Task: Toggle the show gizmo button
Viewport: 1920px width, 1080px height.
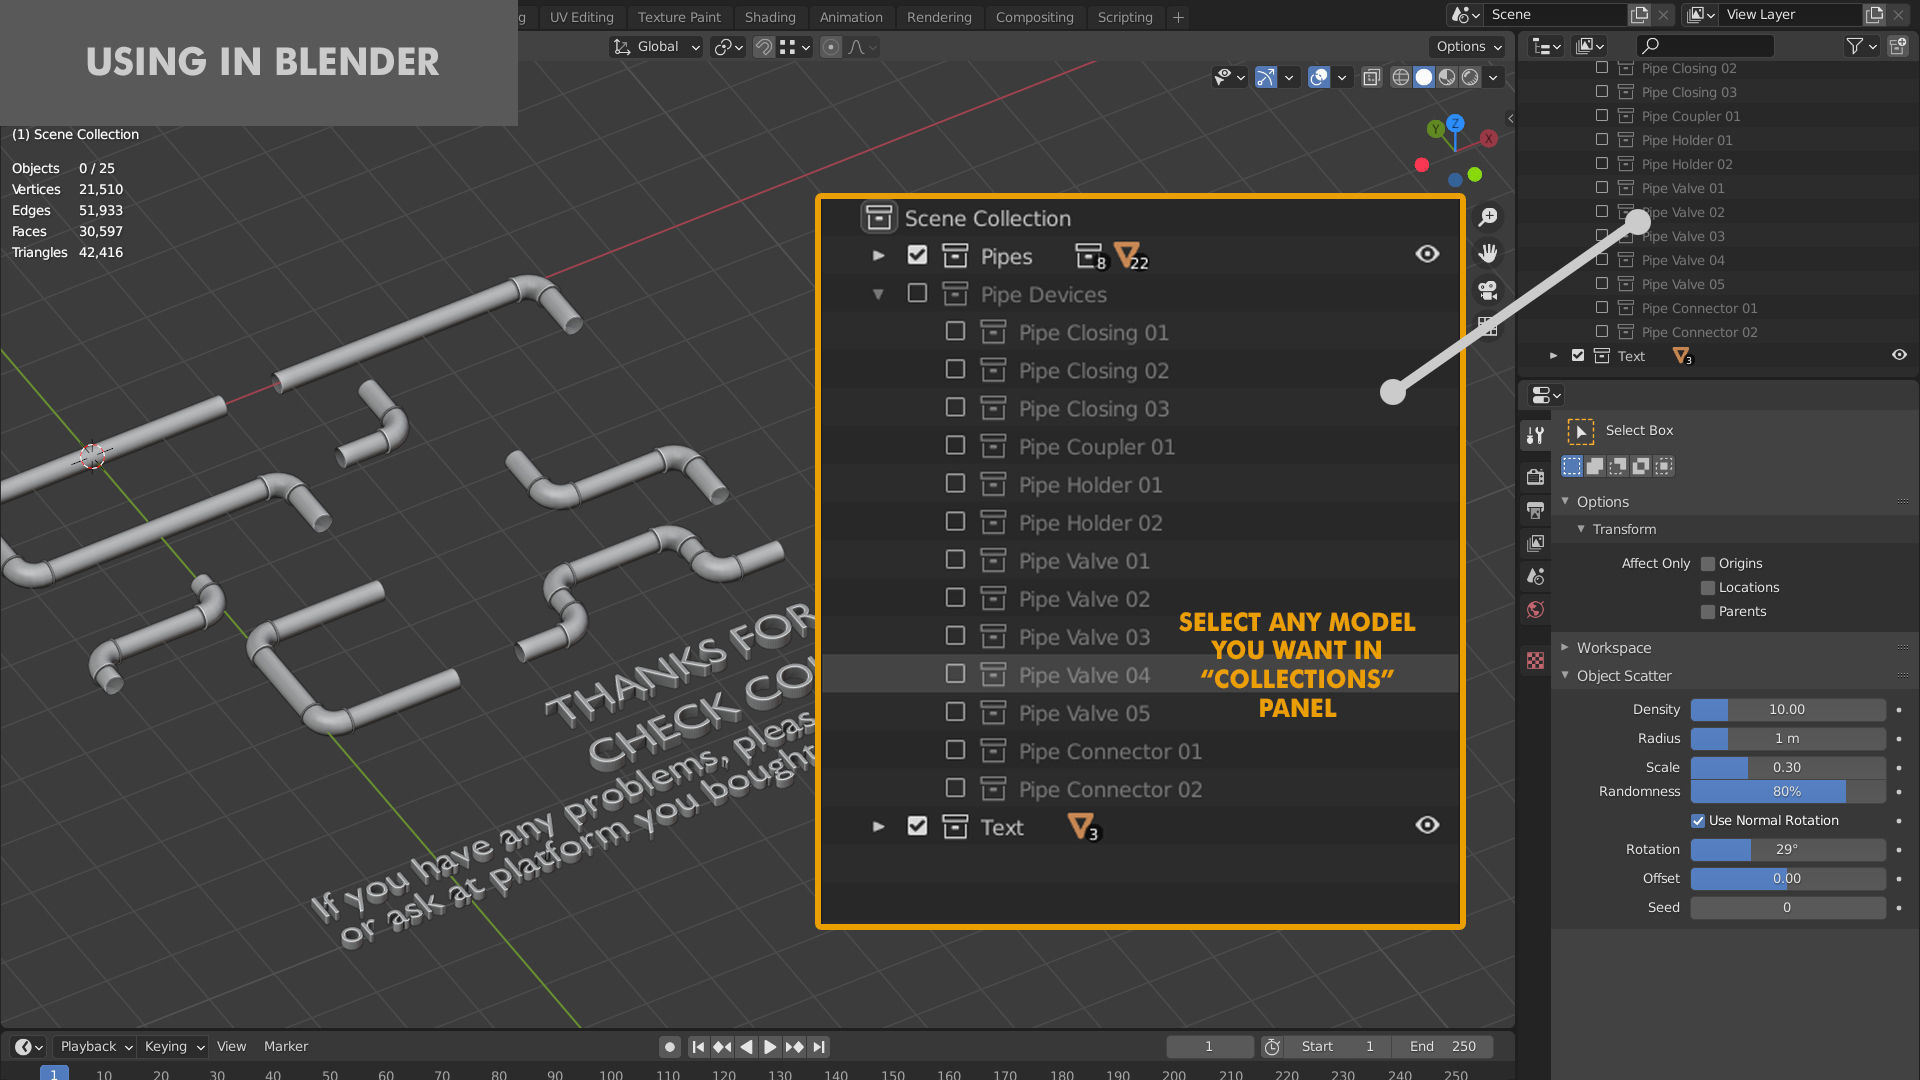Action: [1266, 77]
